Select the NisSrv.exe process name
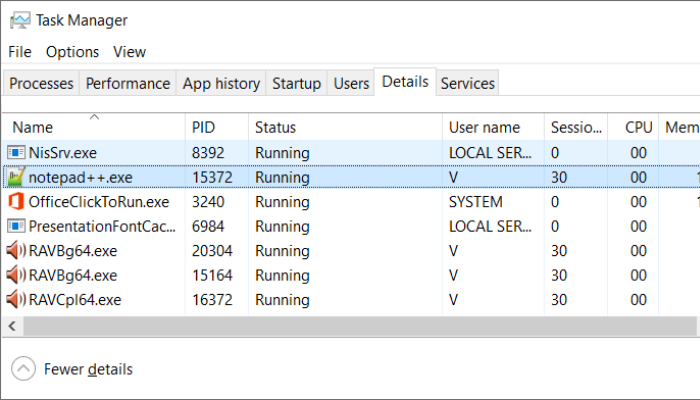Screen dimensions: 700x400 pyautogui.click(x=62, y=153)
